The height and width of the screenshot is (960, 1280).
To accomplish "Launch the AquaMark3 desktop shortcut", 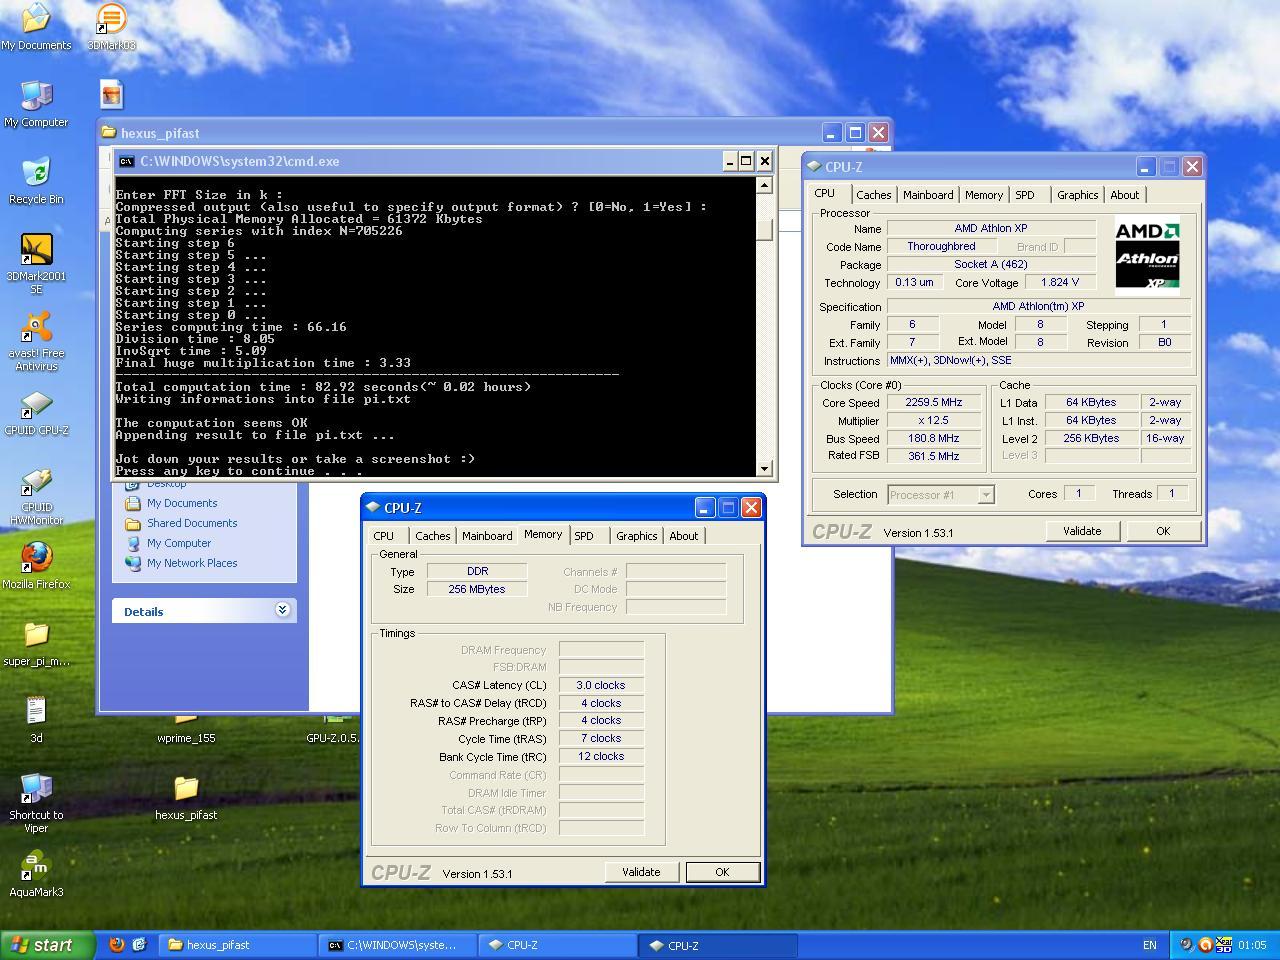I will click(36, 874).
